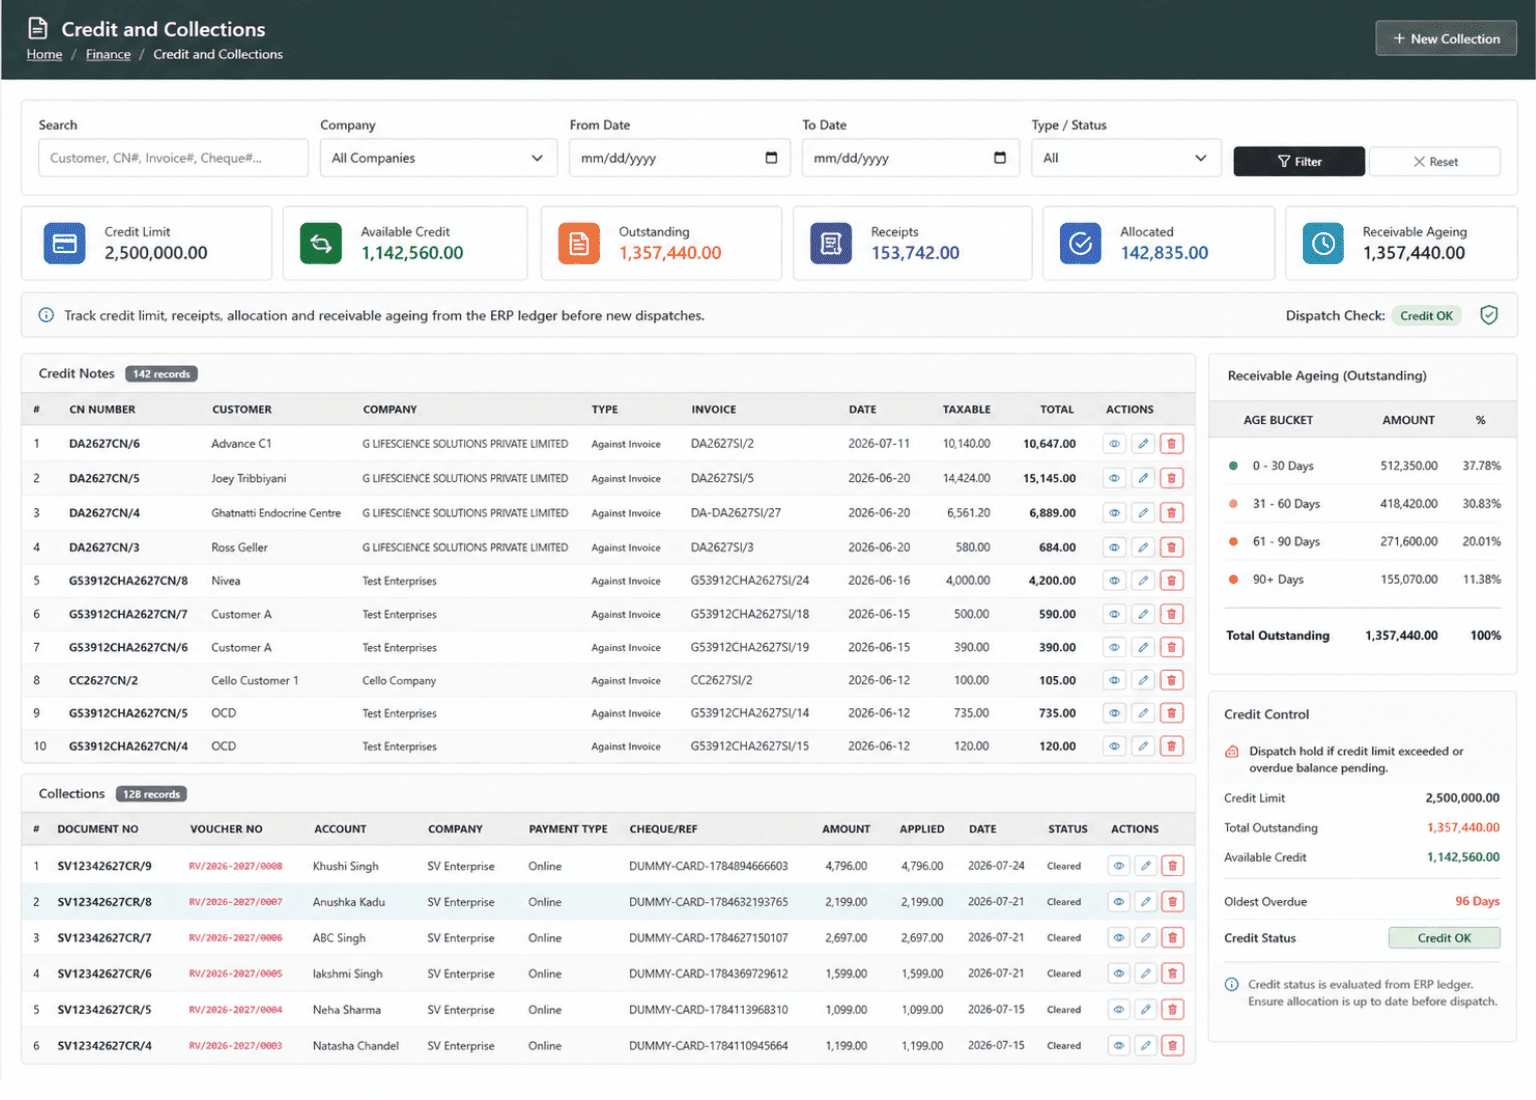The height and width of the screenshot is (1100, 1536).
Task: Go to Home breadcrumb
Action: click(44, 54)
